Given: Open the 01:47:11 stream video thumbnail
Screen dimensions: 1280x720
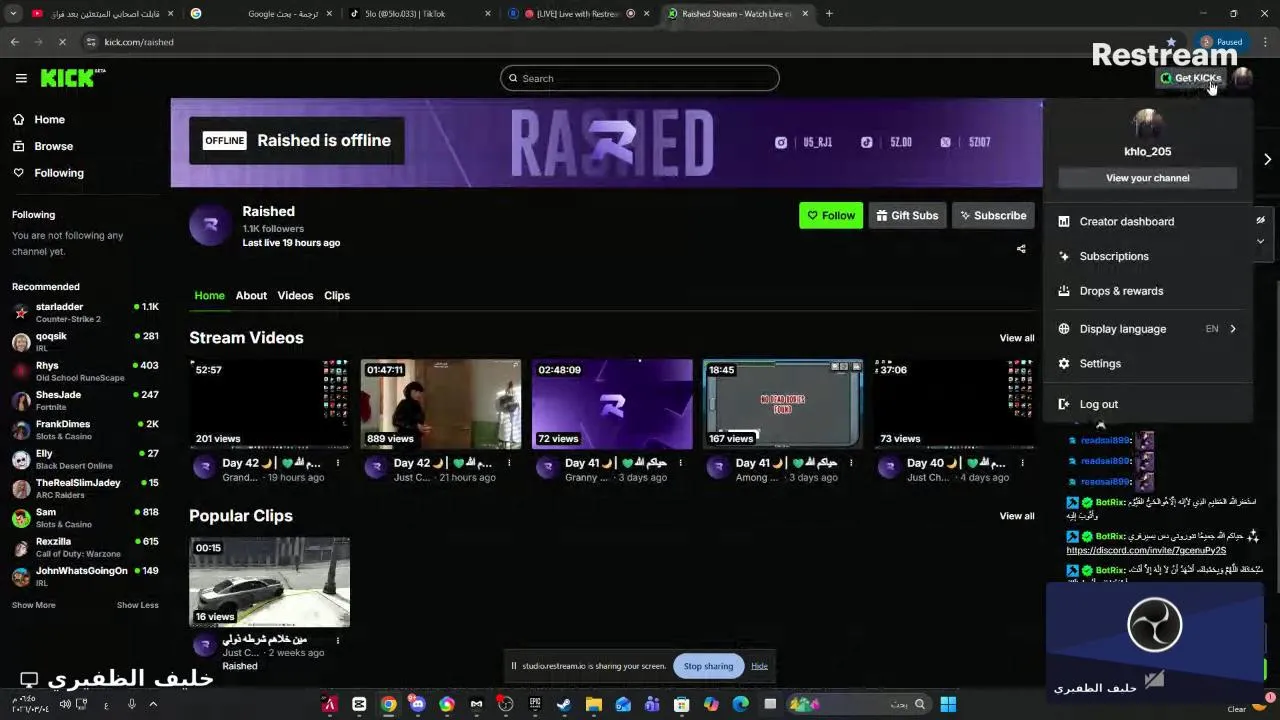Looking at the screenshot, I should pos(441,404).
